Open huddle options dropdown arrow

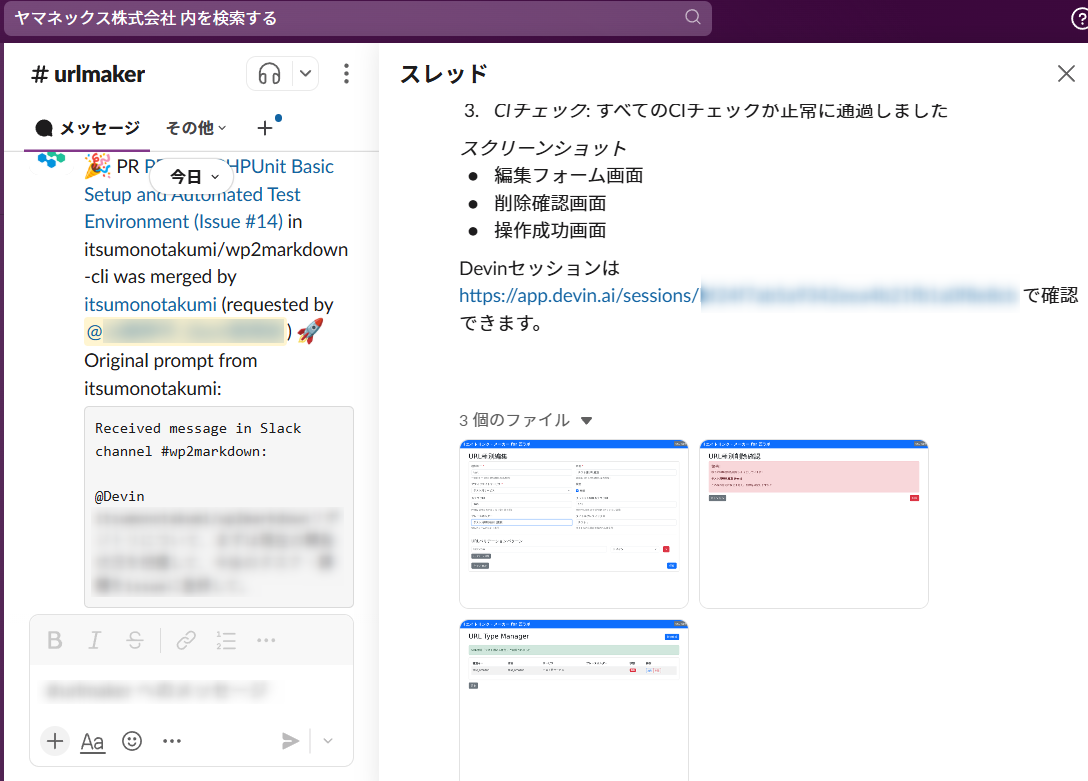(305, 74)
